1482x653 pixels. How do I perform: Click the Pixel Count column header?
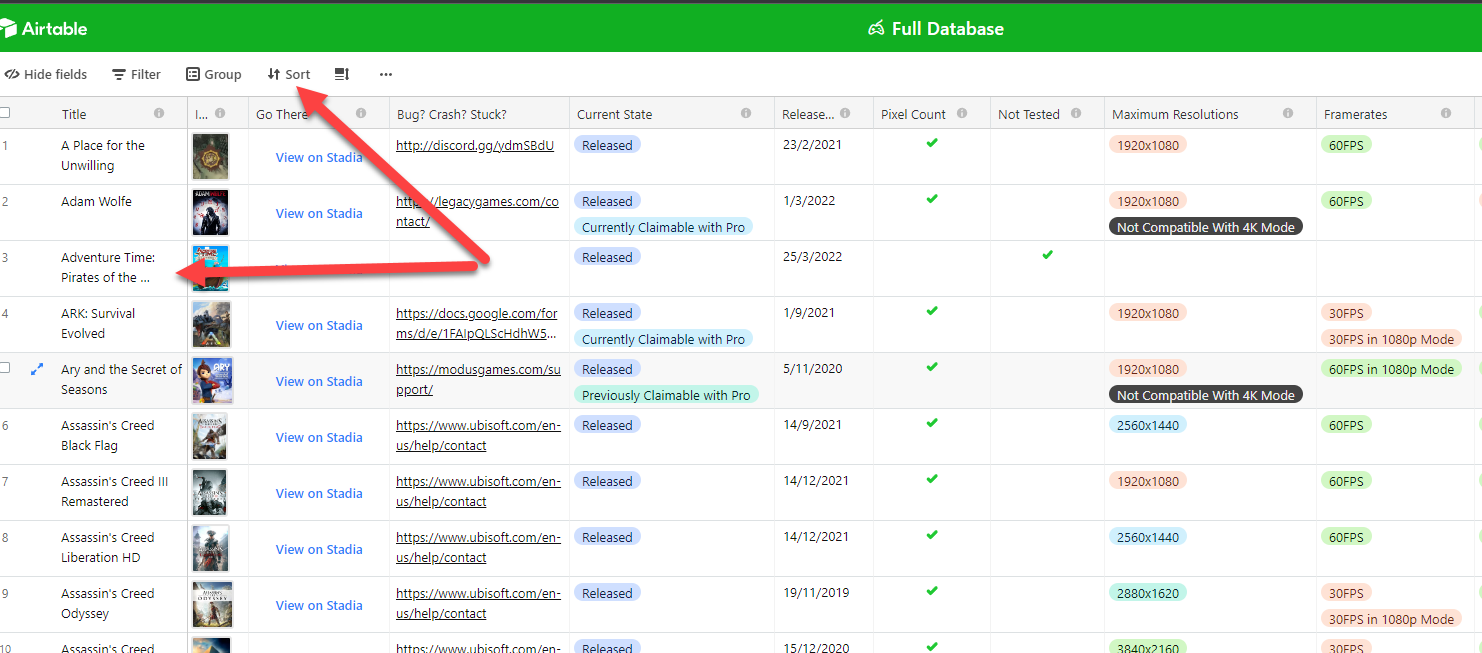pyautogui.click(x=931, y=114)
